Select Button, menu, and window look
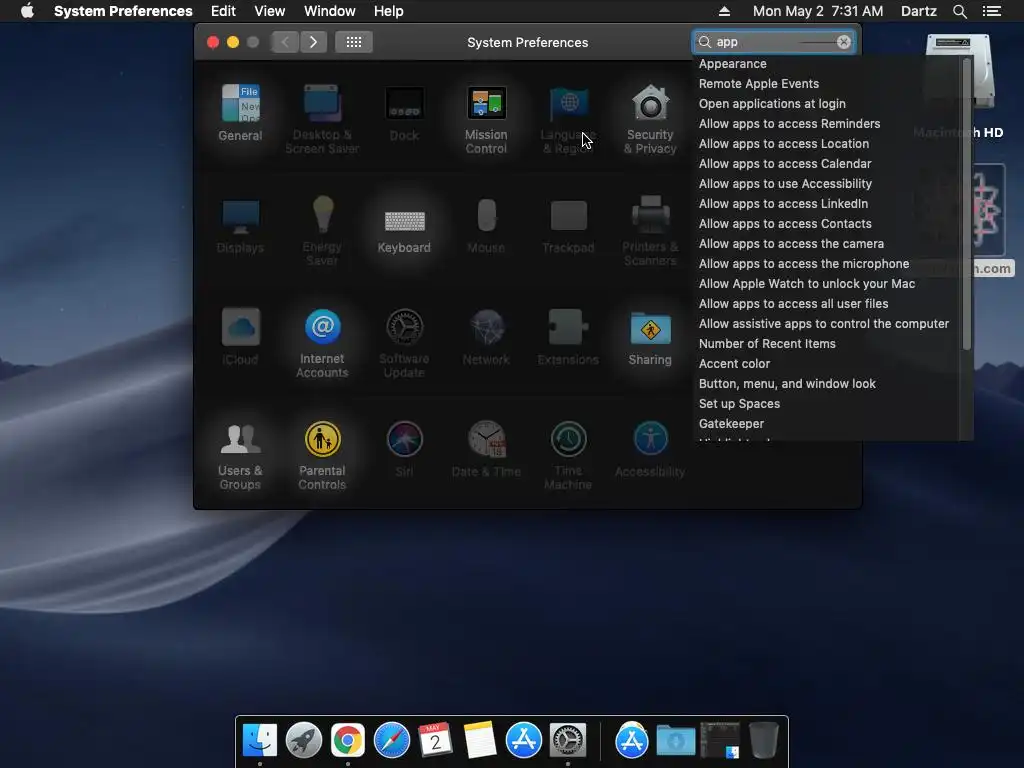1024x768 pixels. pos(787,384)
